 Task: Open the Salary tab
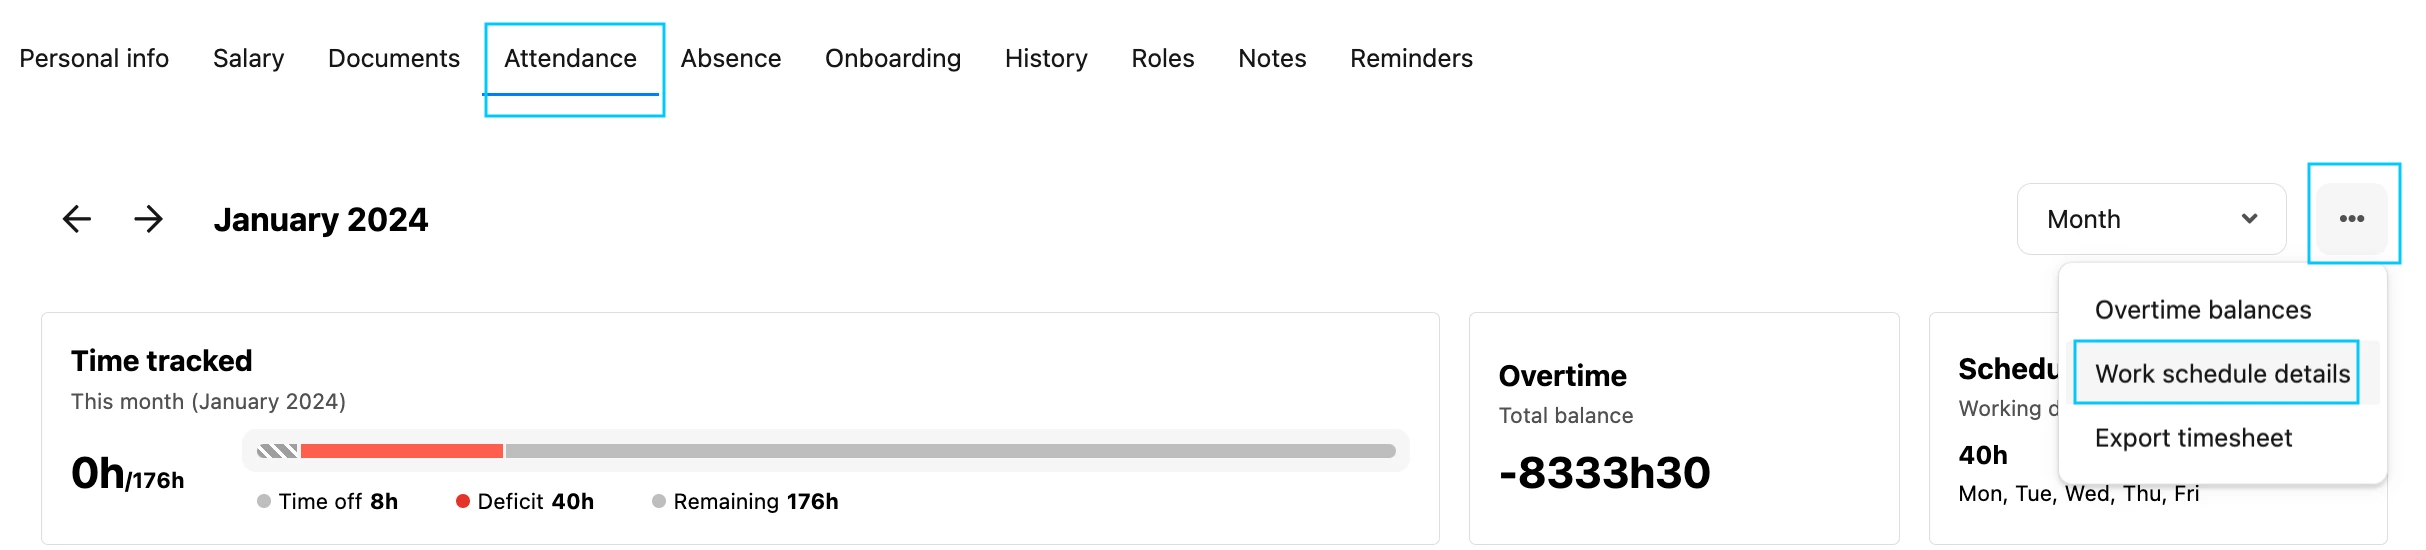pyautogui.click(x=248, y=58)
